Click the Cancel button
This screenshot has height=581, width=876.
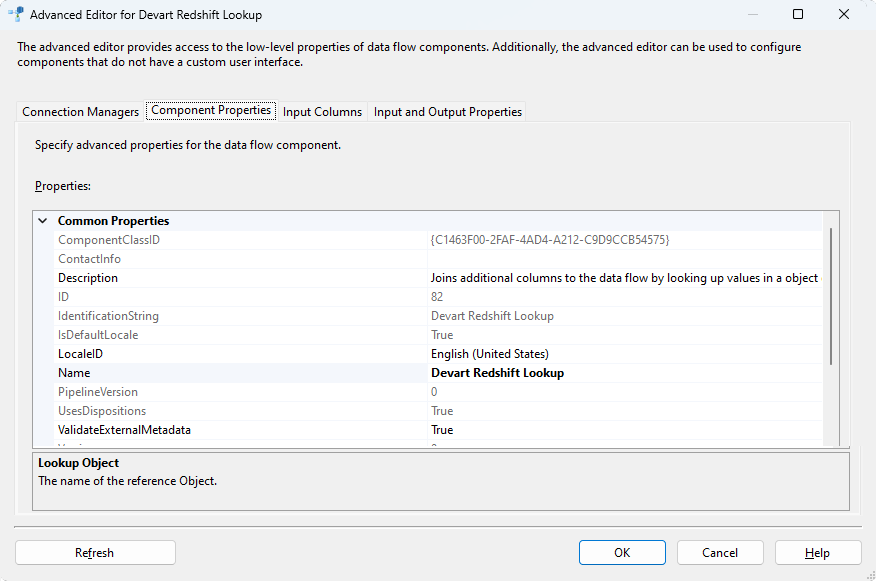point(720,552)
